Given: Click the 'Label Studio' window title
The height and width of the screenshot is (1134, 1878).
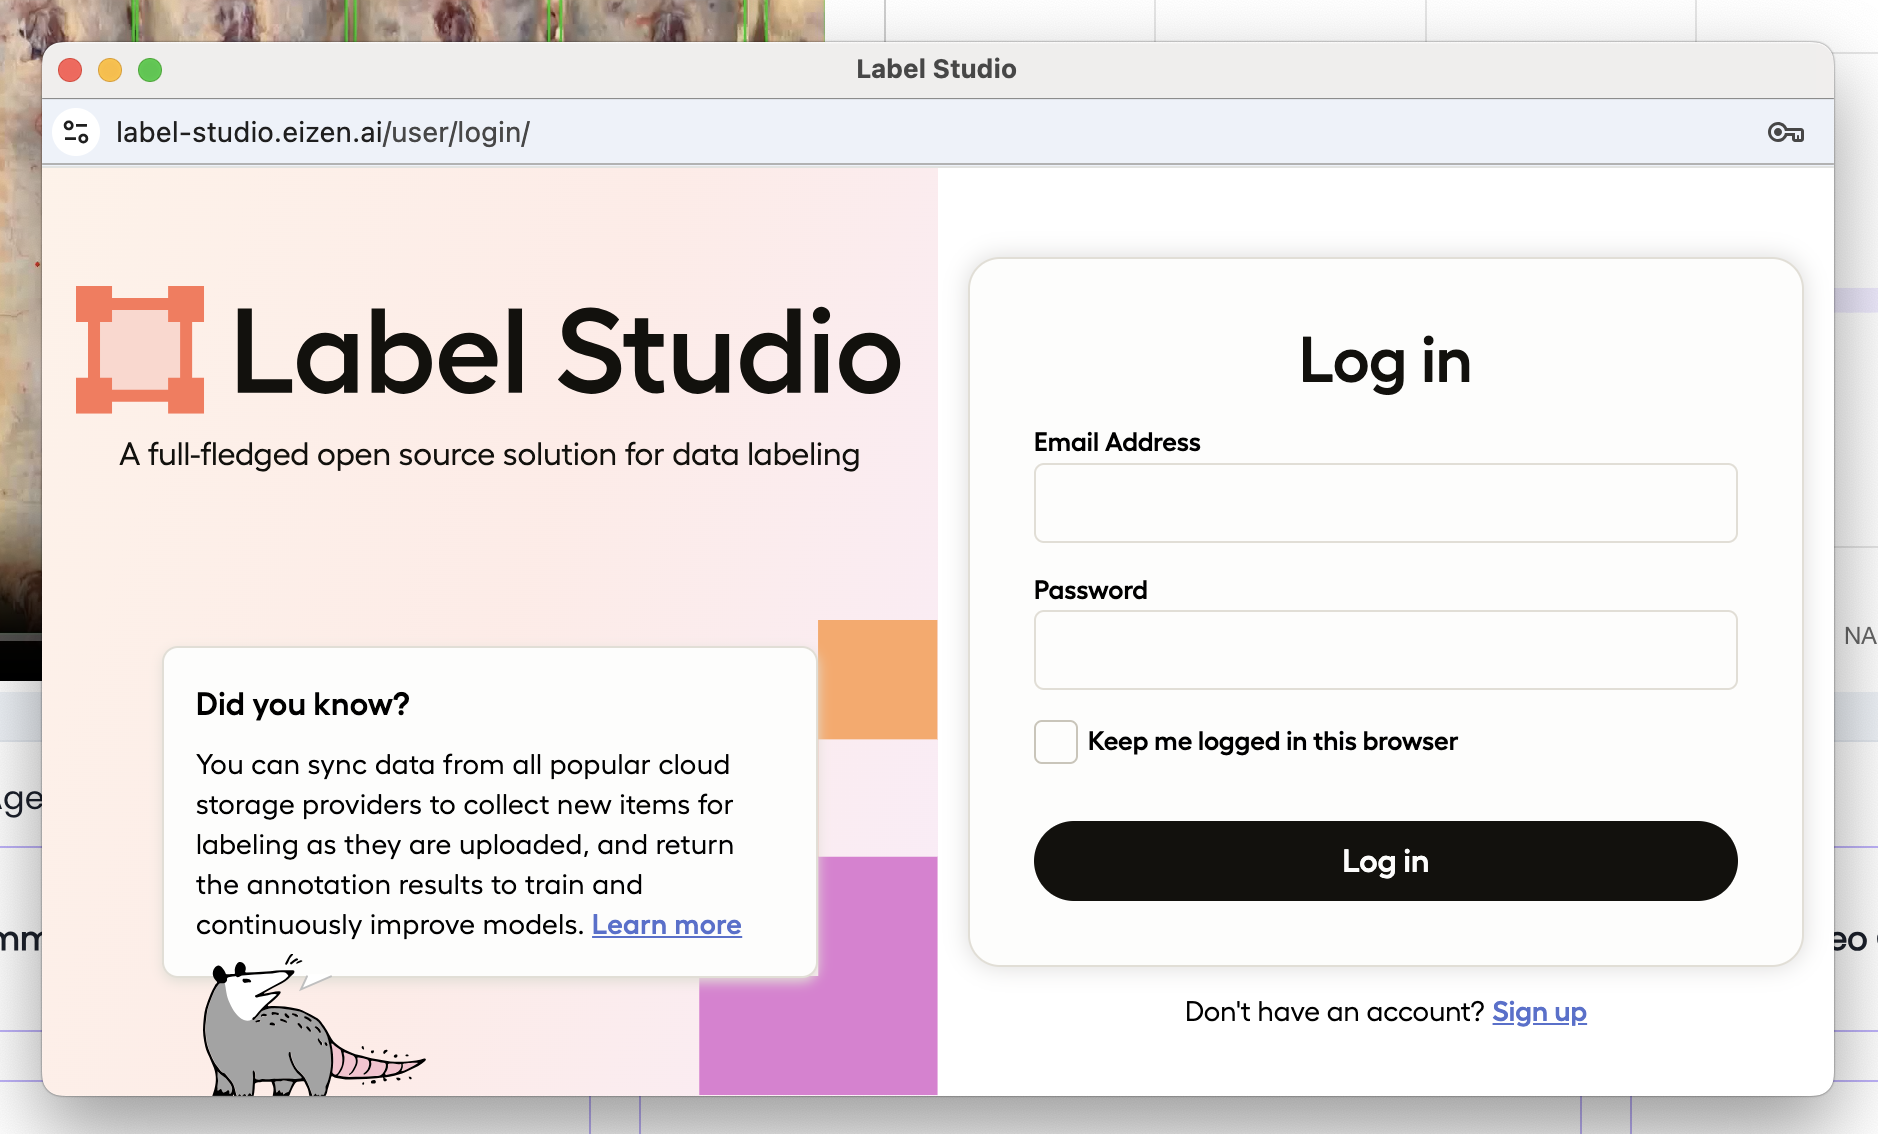Looking at the screenshot, I should [x=936, y=69].
